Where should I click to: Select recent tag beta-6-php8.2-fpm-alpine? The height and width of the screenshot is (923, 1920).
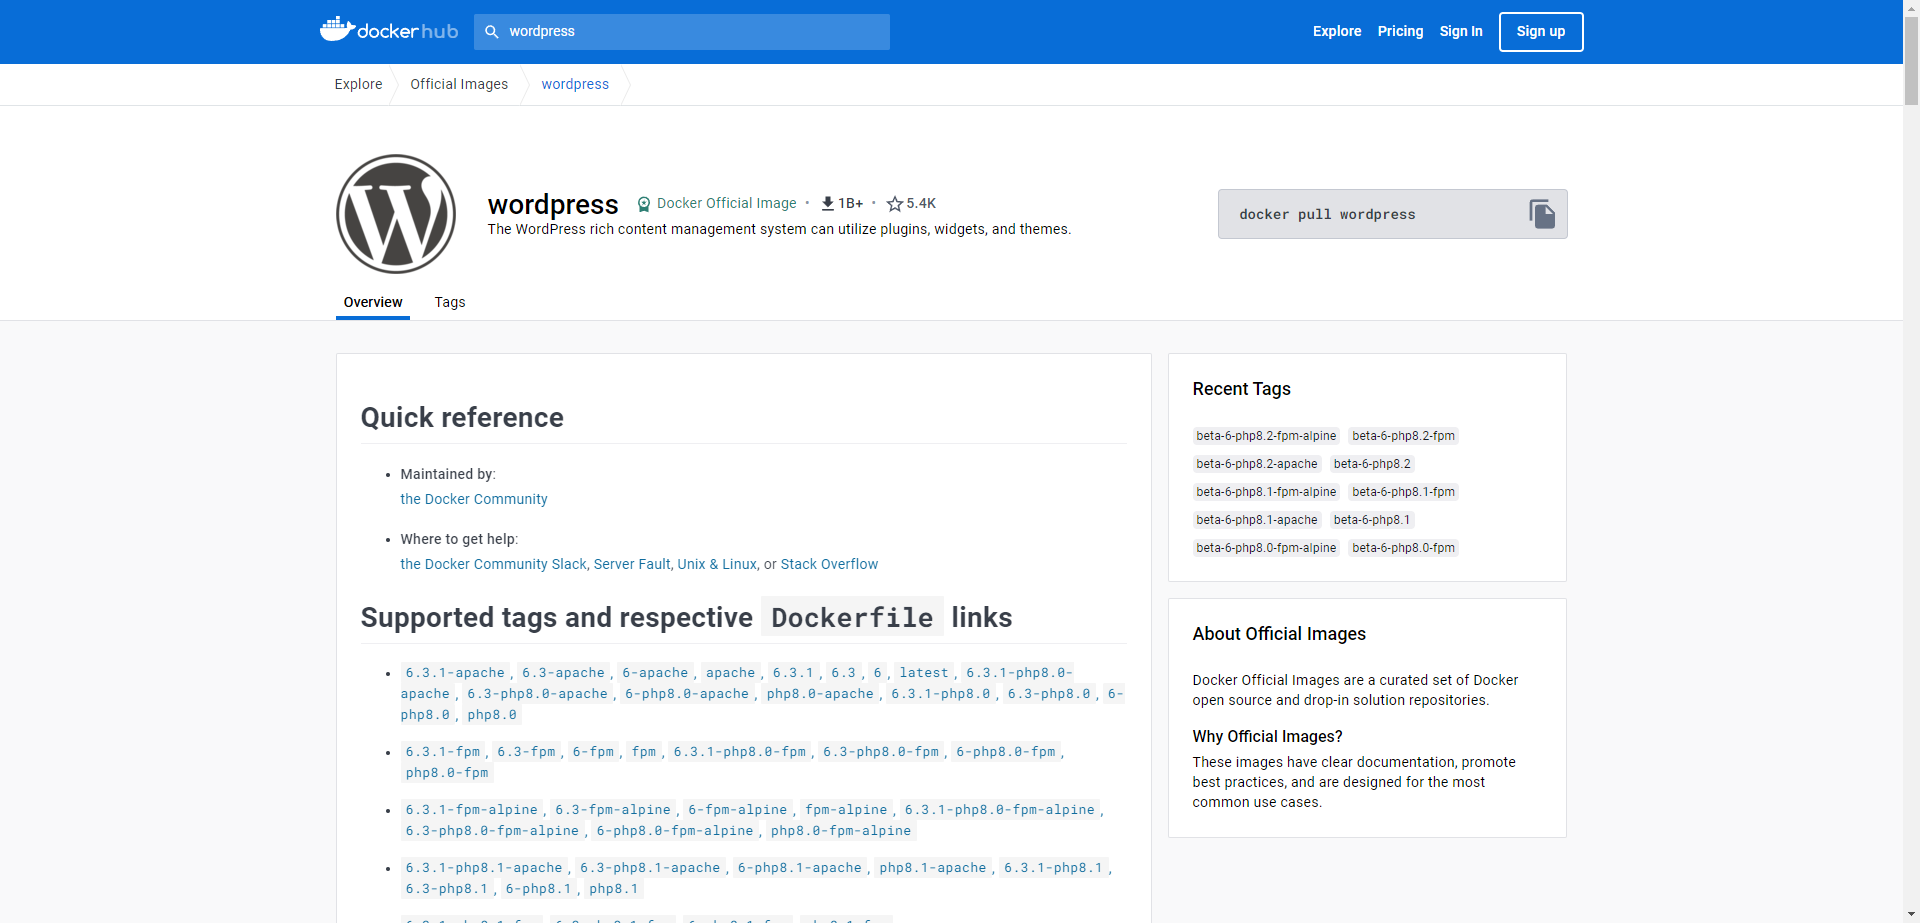pos(1266,436)
